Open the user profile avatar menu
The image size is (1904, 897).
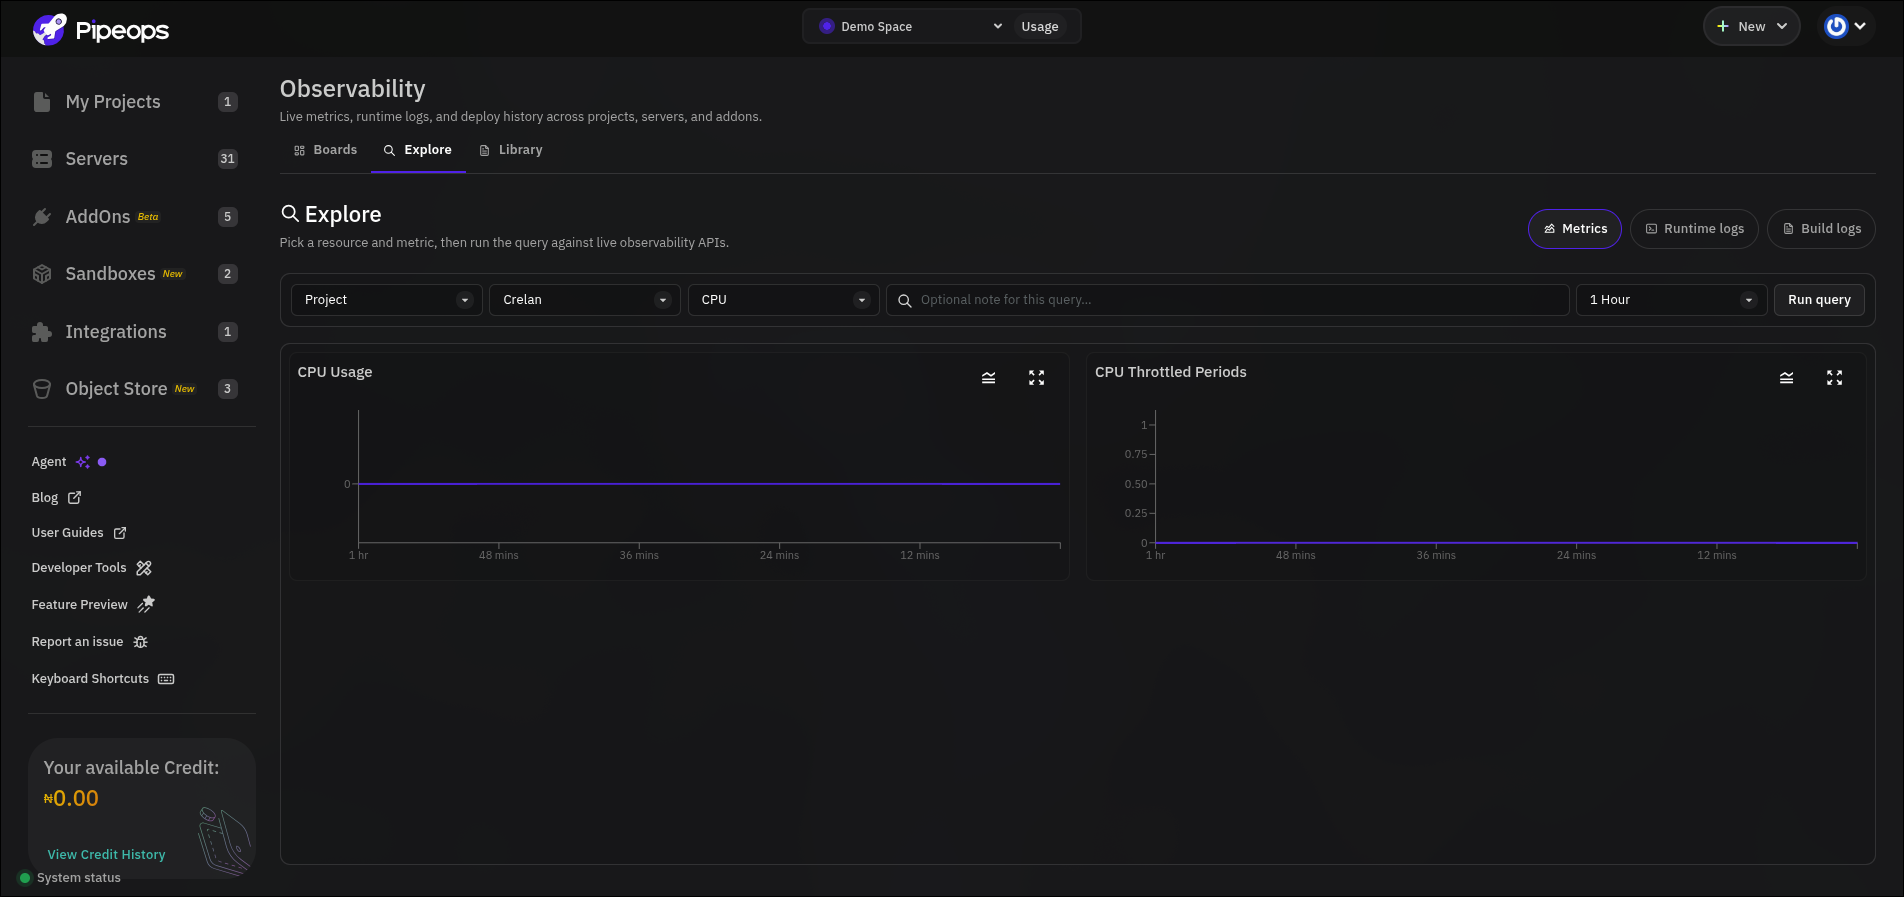pyautogui.click(x=1845, y=27)
